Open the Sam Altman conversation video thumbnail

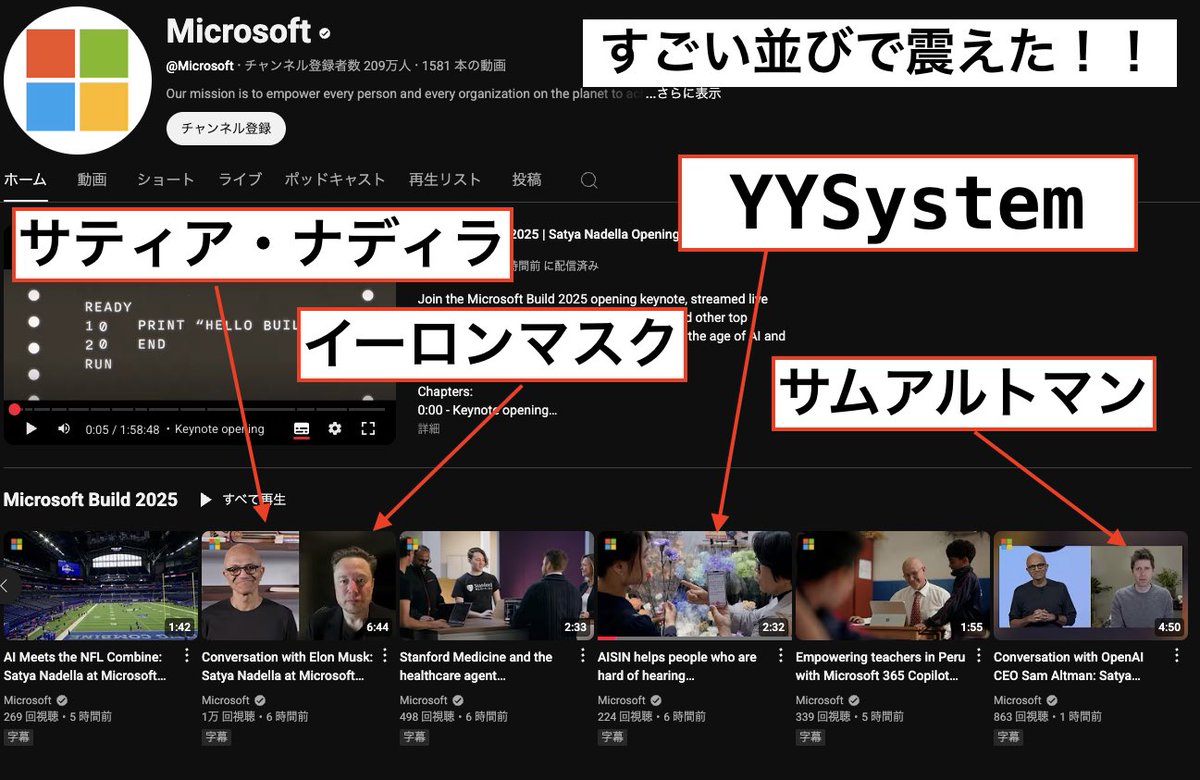click(x=1090, y=584)
